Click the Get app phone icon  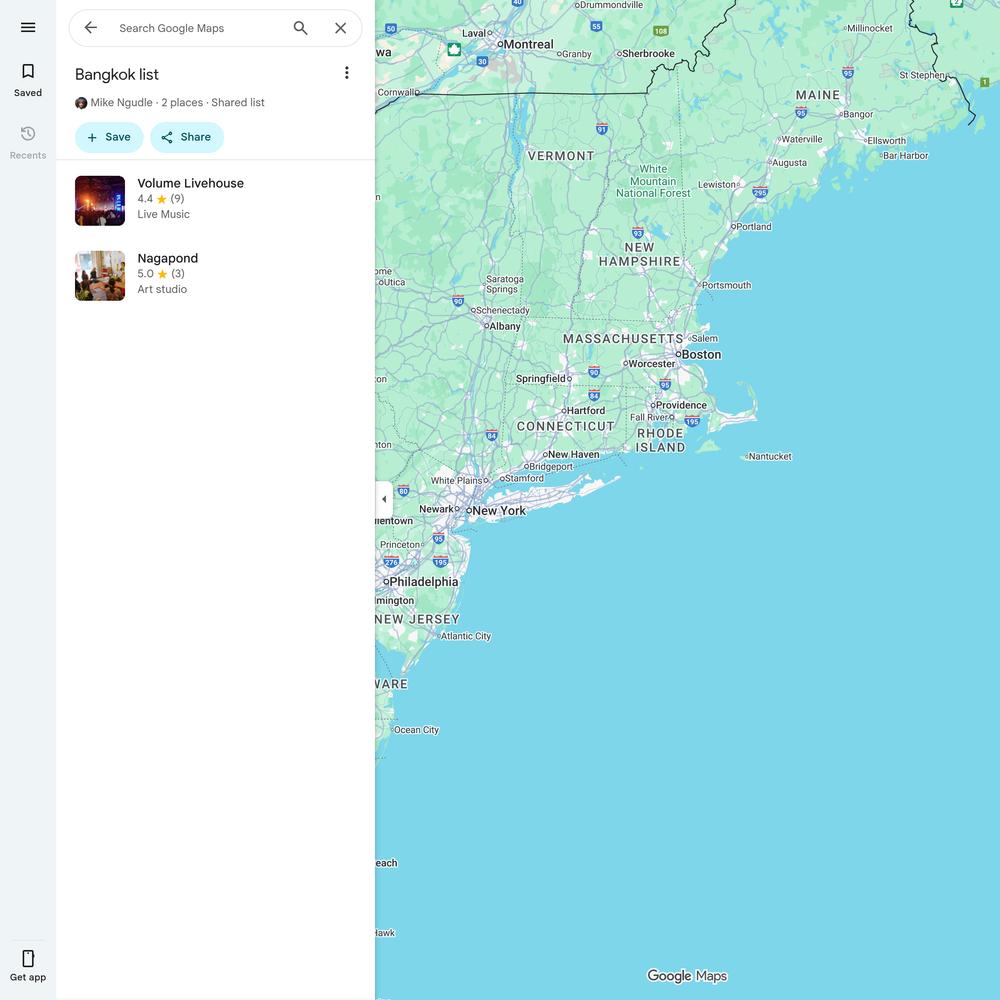[x=28, y=959]
